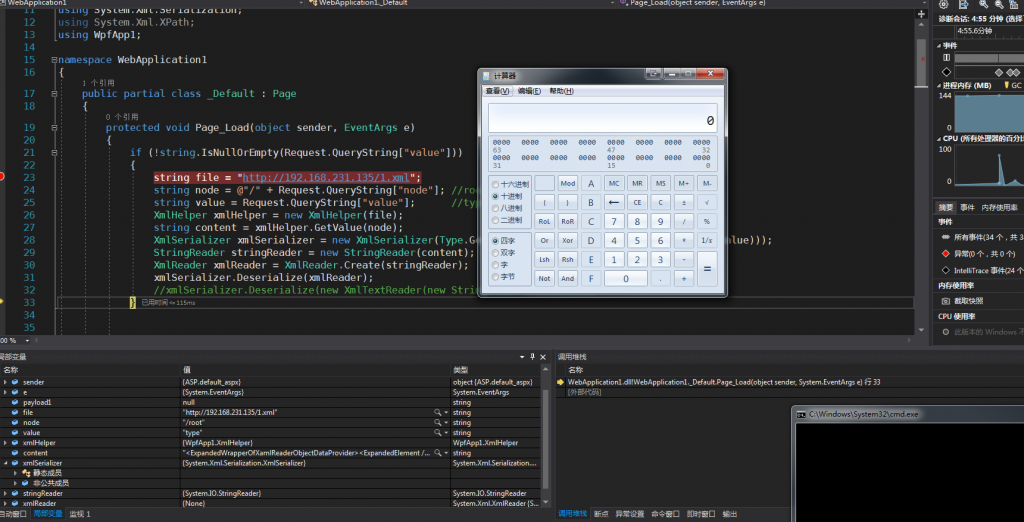Click the take snapshot camera icon

coord(946,301)
